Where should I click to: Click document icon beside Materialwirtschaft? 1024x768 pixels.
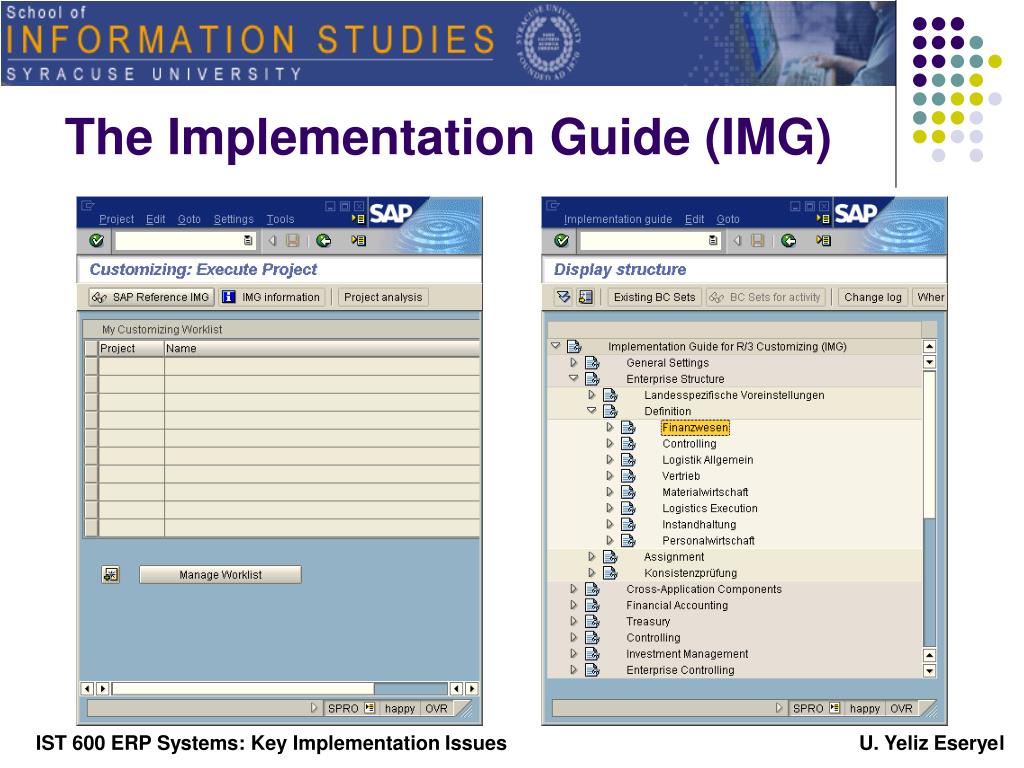(x=628, y=492)
